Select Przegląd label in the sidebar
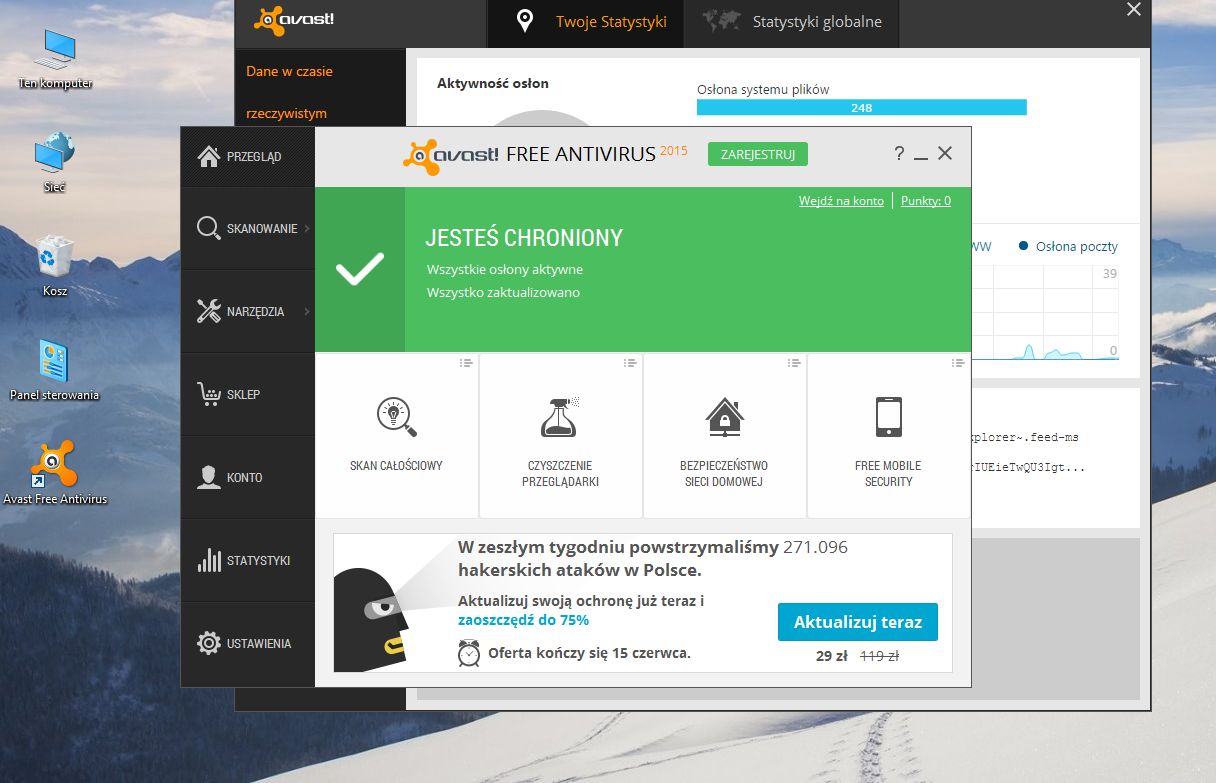The height and width of the screenshot is (783, 1216). pyautogui.click(x=254, y=157)
